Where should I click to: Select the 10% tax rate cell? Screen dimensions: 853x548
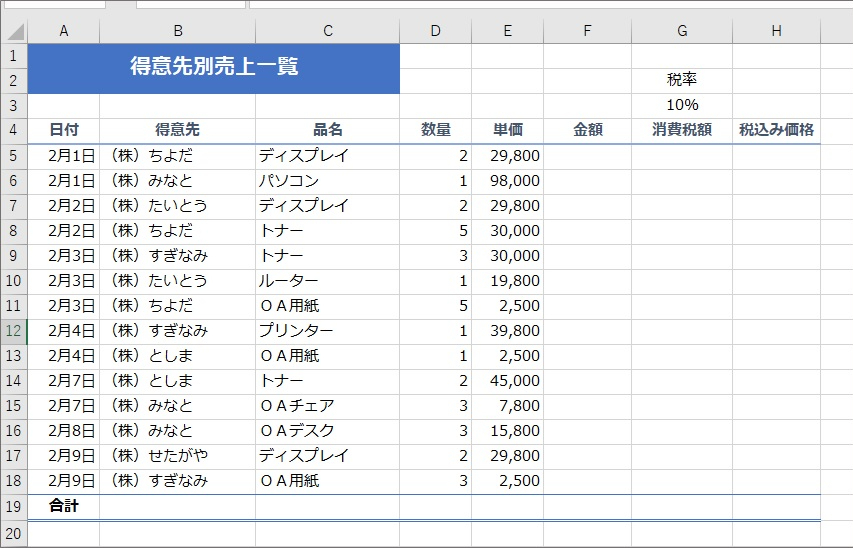pos(682,105)
